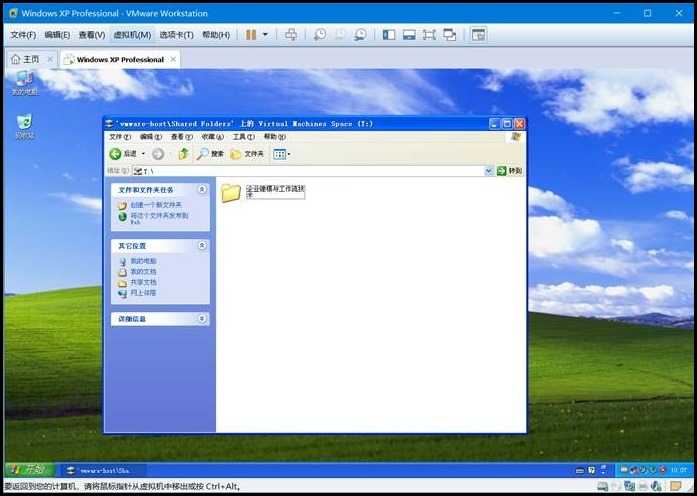Open the Explorer 编辑(E) menu

[151, 137]
